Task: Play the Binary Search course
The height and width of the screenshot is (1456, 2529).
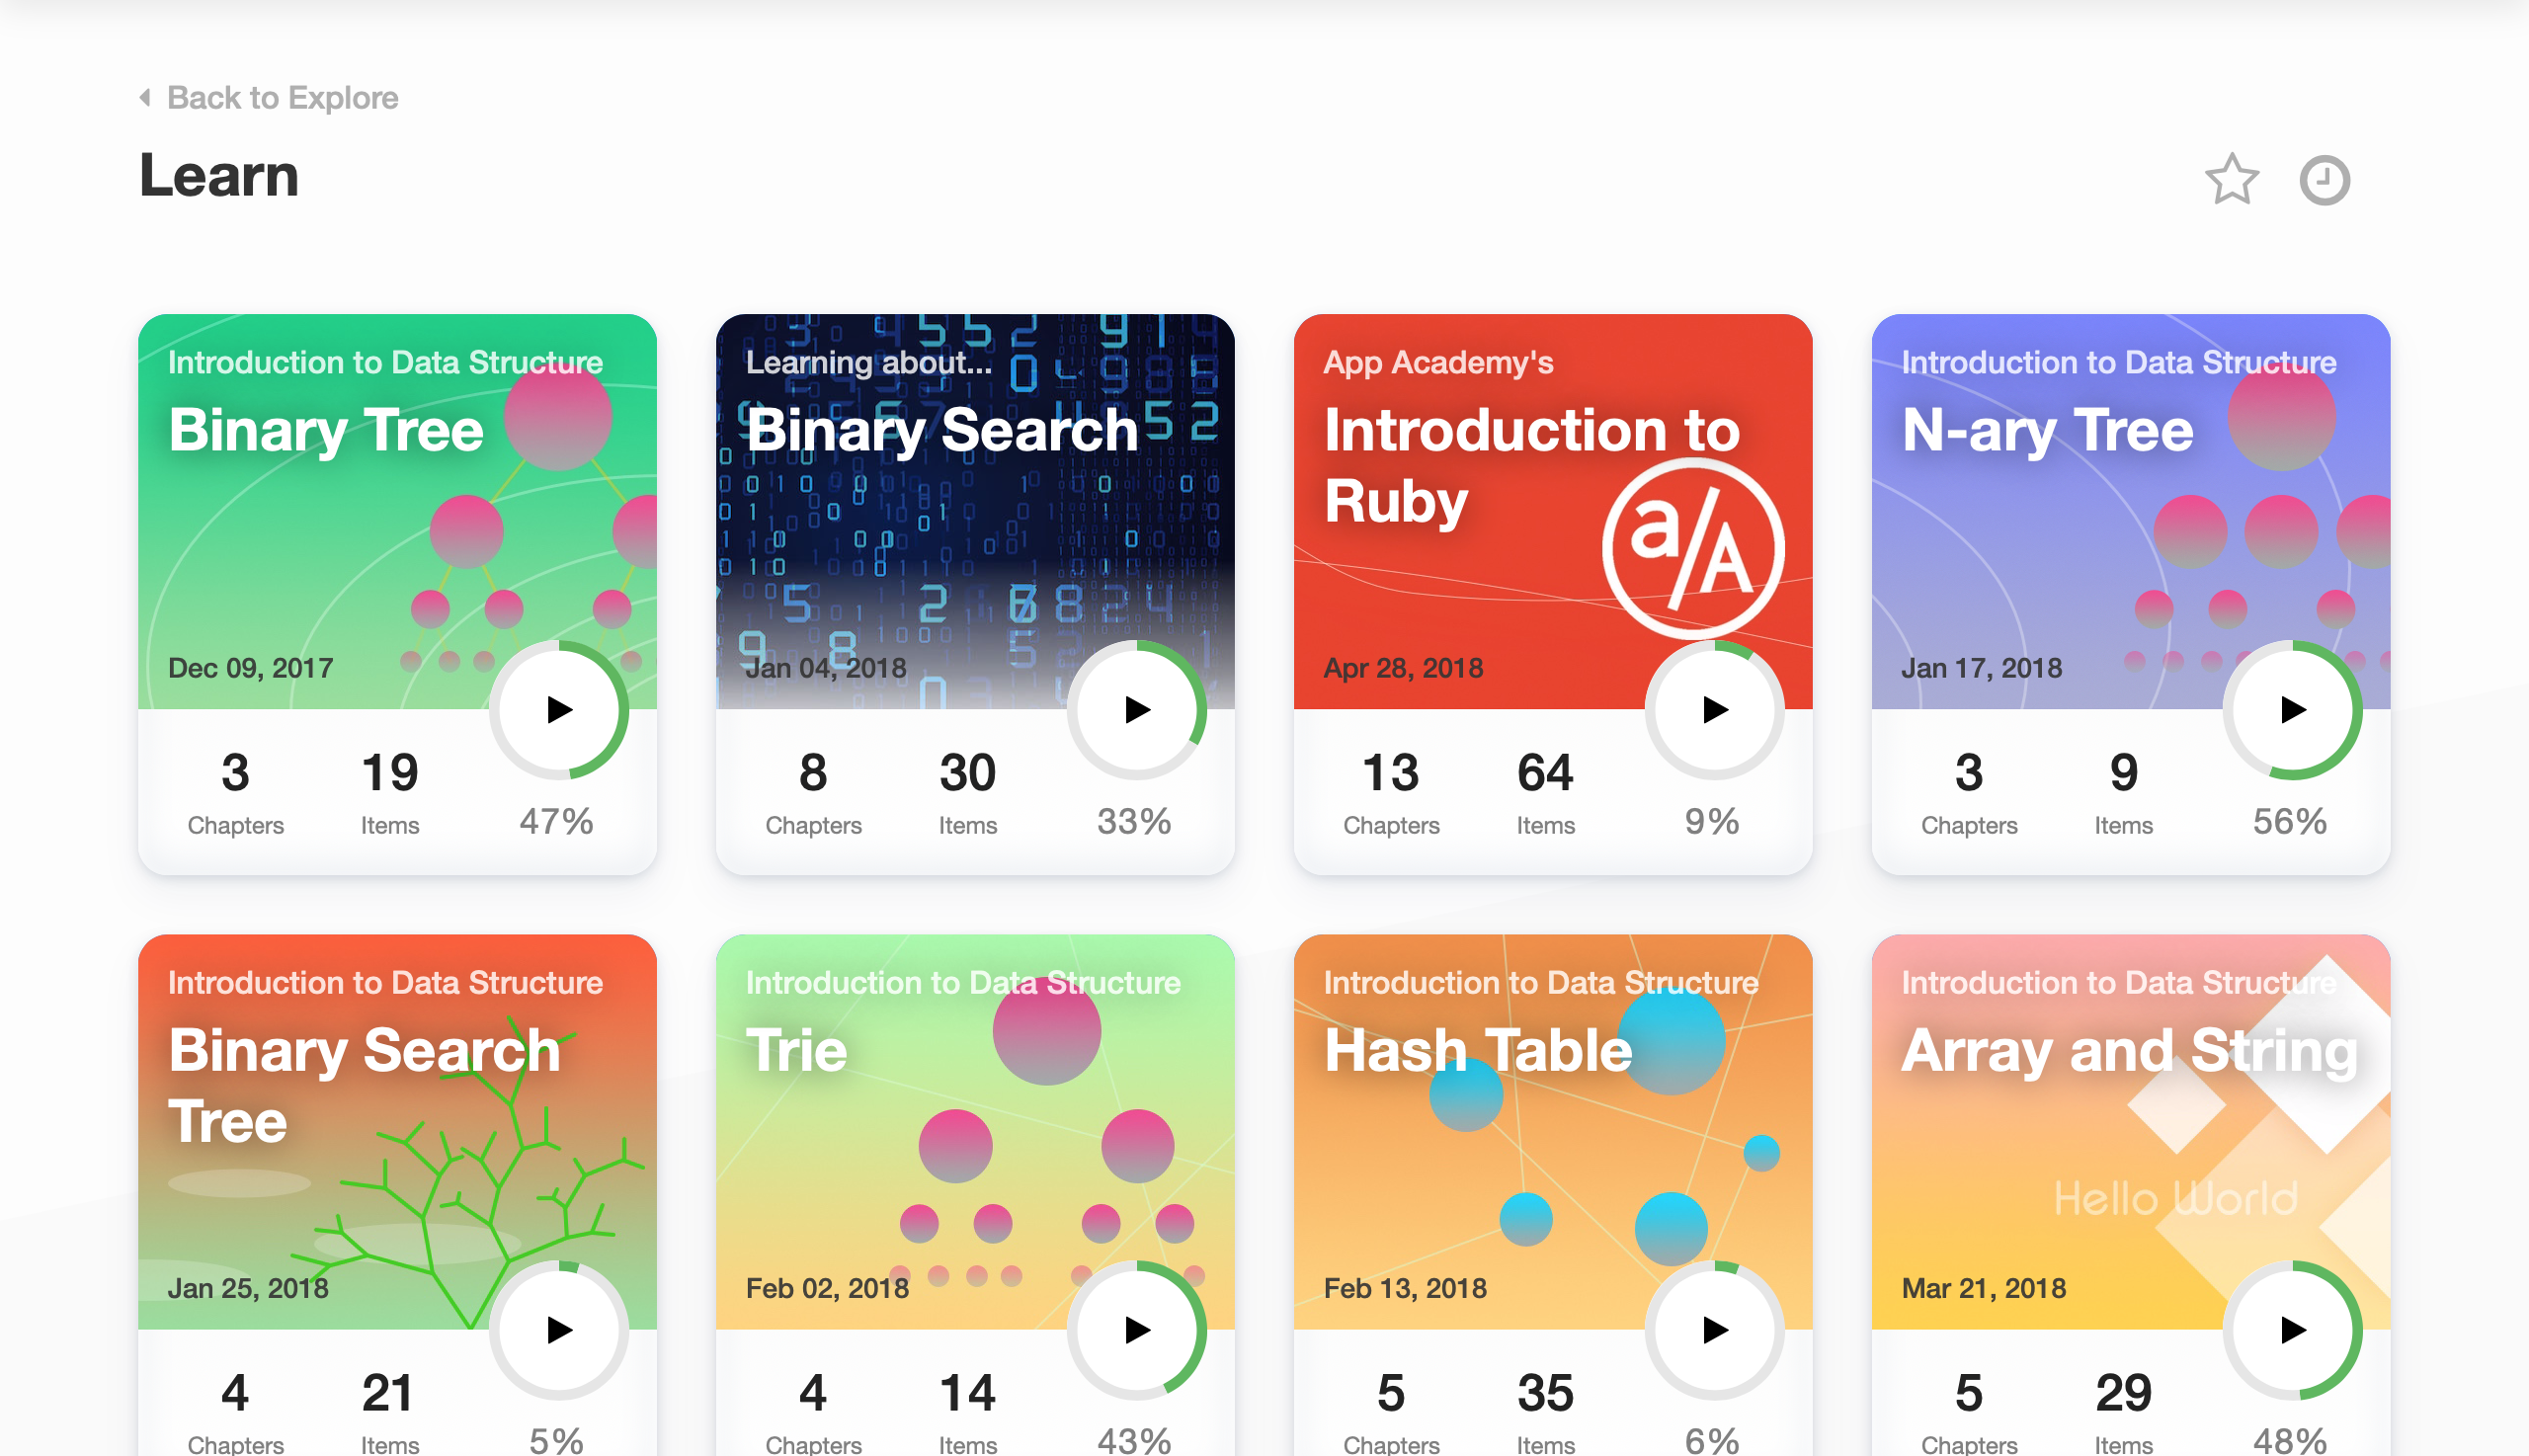Action: [x=1137, y=709]
